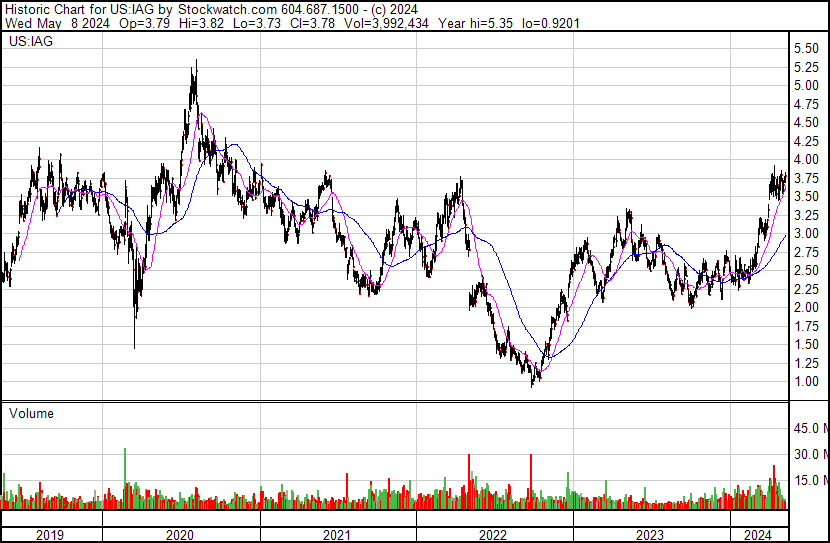Viewport: 830px width, 543px height.
Task: Click the 3.00 price axis label
Action: (x=807, y=233)
